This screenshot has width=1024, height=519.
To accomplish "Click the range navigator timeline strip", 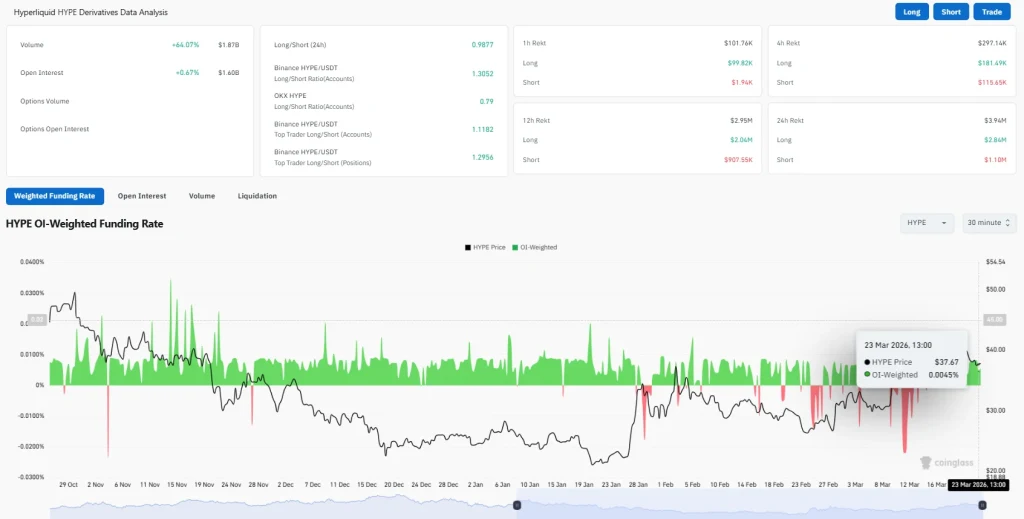I will pos(517,506).
